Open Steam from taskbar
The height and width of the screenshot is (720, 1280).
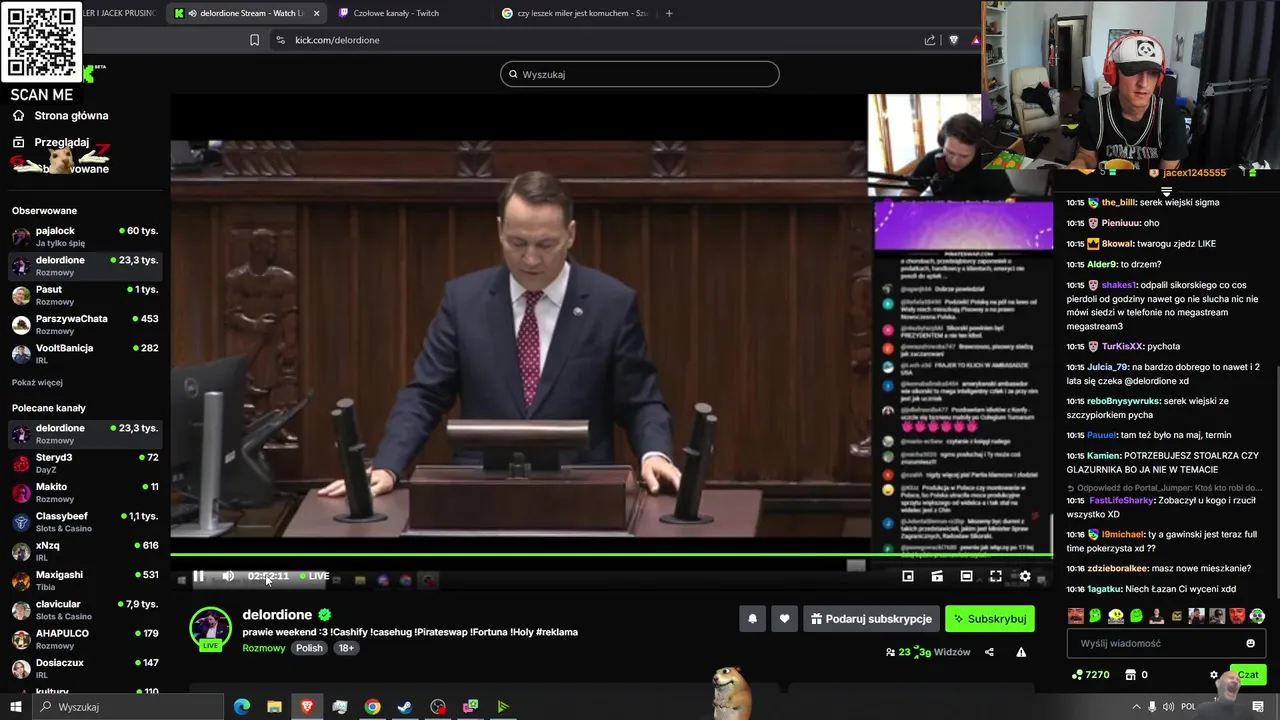[405, 707]
